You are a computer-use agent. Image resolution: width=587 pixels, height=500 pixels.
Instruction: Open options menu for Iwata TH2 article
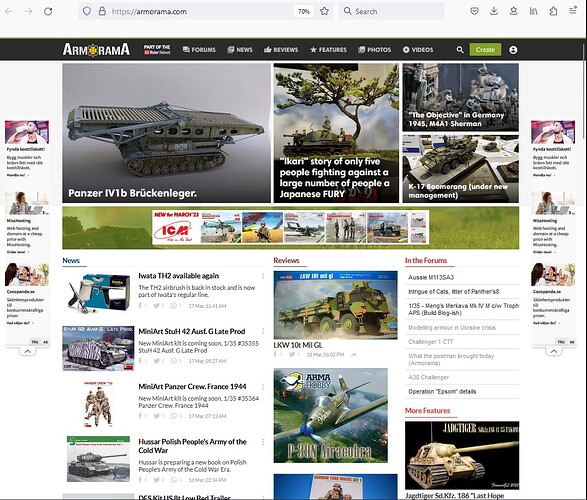pyautogui.click(x=263, y=276)
